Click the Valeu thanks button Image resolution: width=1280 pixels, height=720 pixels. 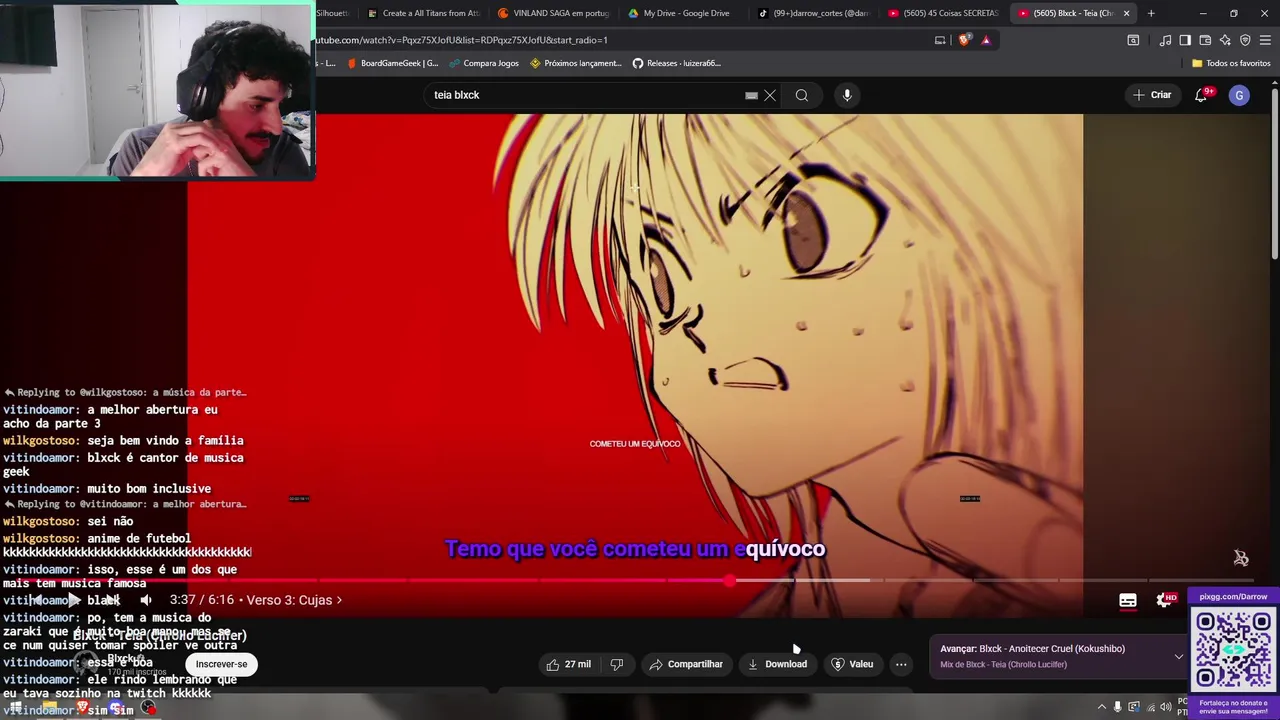tap(852, 664)
